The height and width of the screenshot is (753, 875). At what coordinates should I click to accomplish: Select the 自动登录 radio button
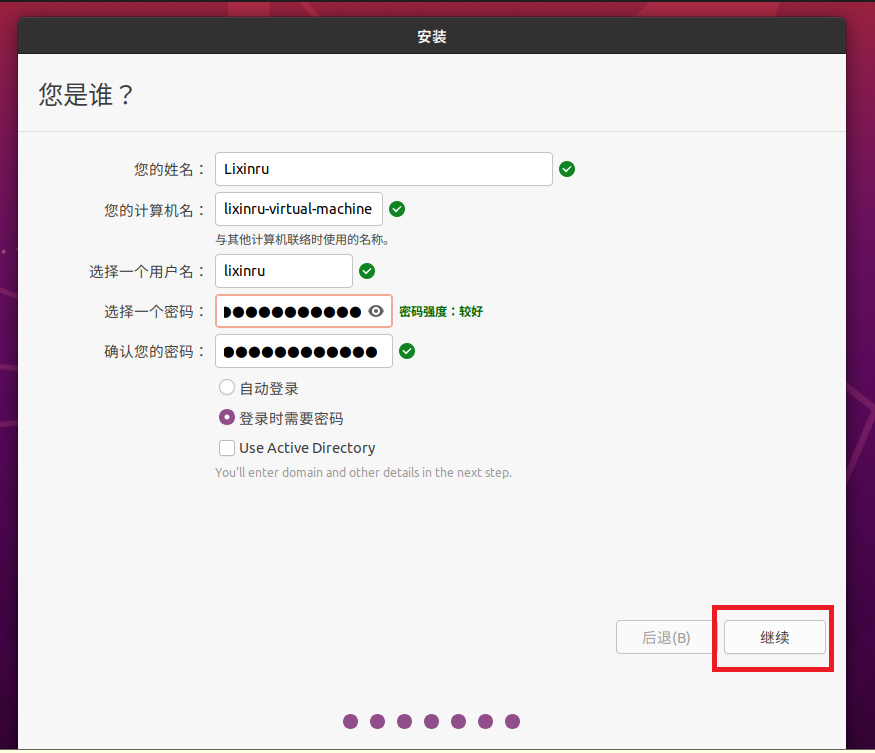[227, 388]
